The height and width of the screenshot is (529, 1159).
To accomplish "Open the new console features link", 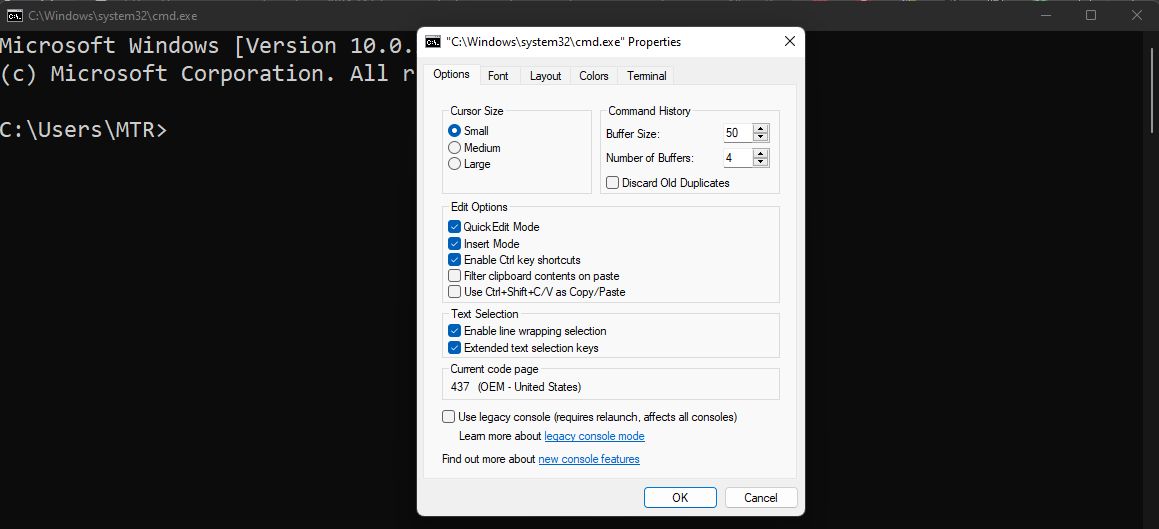I will [589, 459].
